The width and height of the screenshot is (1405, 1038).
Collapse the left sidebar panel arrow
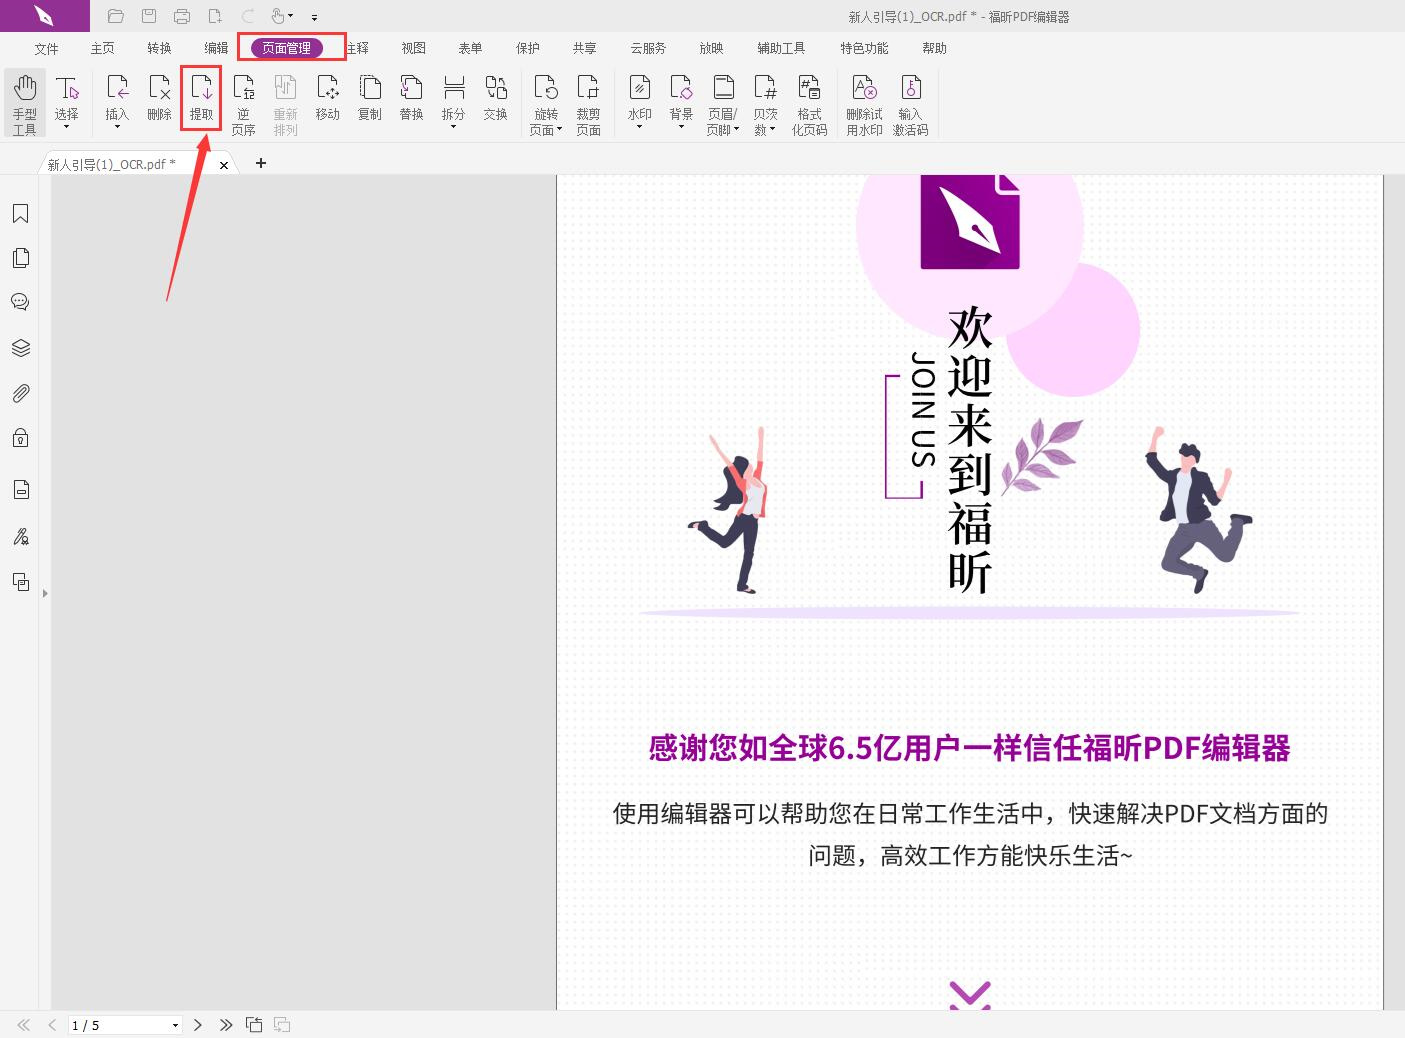click(44, 592)
